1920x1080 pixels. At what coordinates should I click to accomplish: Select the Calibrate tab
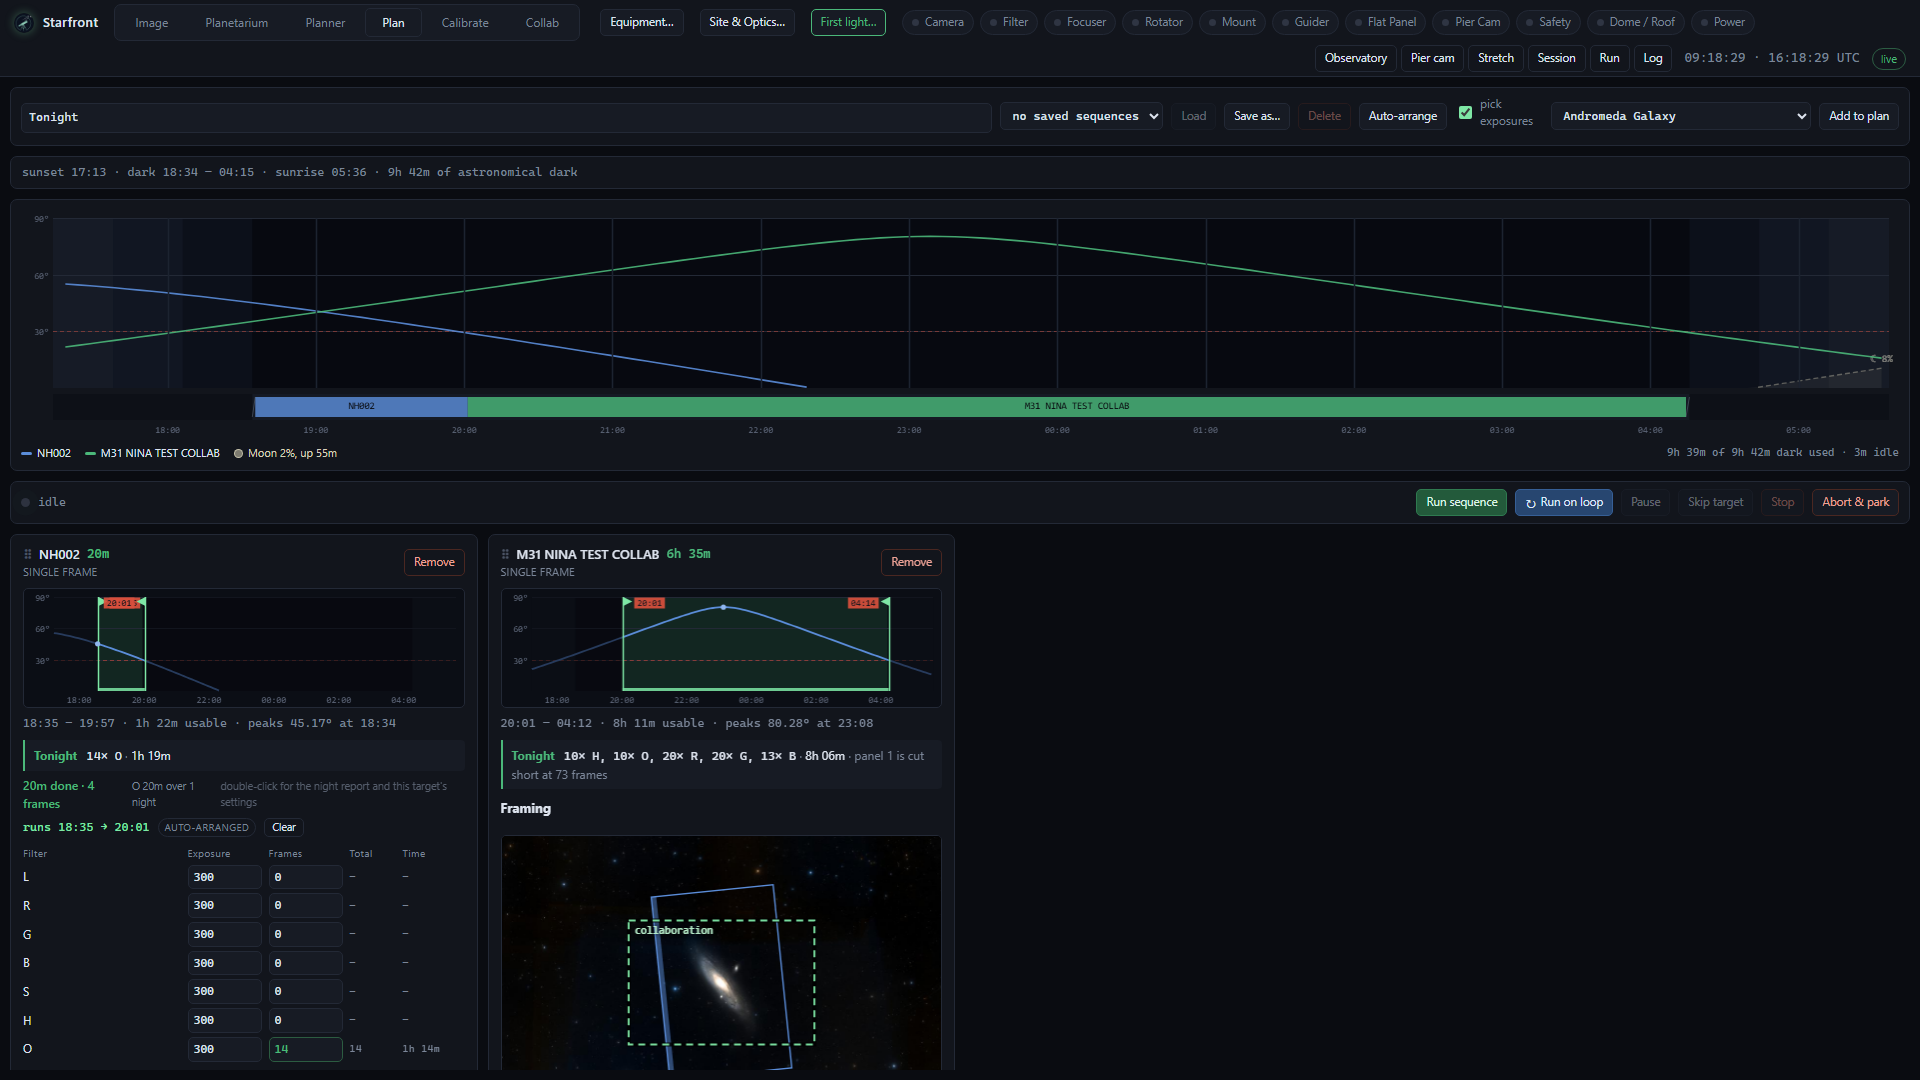465,22
